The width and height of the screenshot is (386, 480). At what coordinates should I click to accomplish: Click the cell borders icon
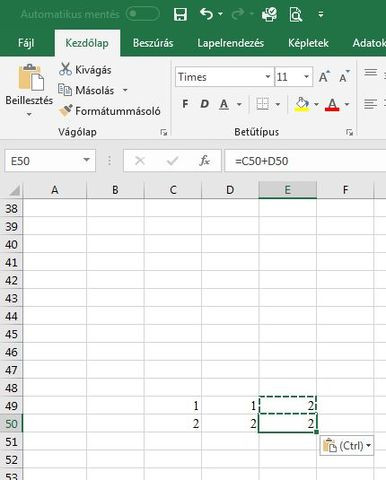(x=262, y=104)
